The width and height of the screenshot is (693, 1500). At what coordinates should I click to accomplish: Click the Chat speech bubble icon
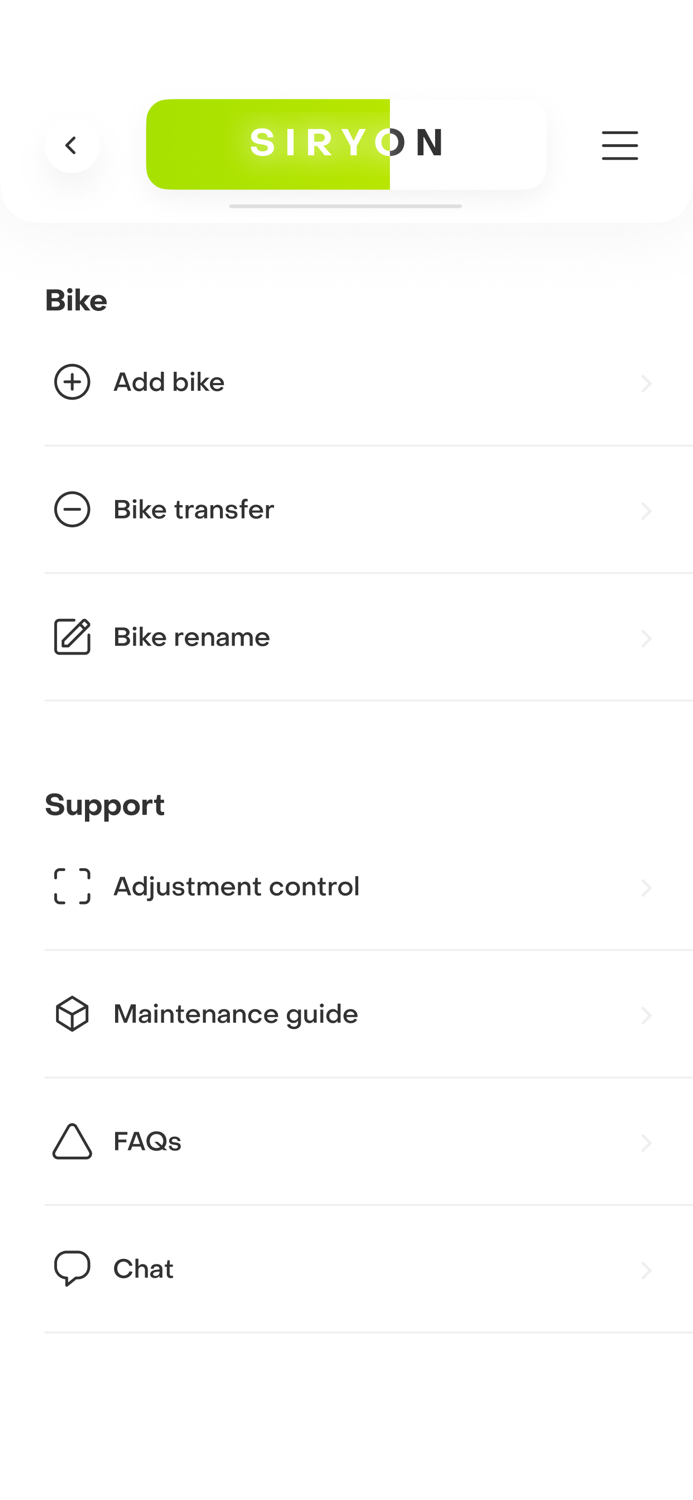[72, 1269]
